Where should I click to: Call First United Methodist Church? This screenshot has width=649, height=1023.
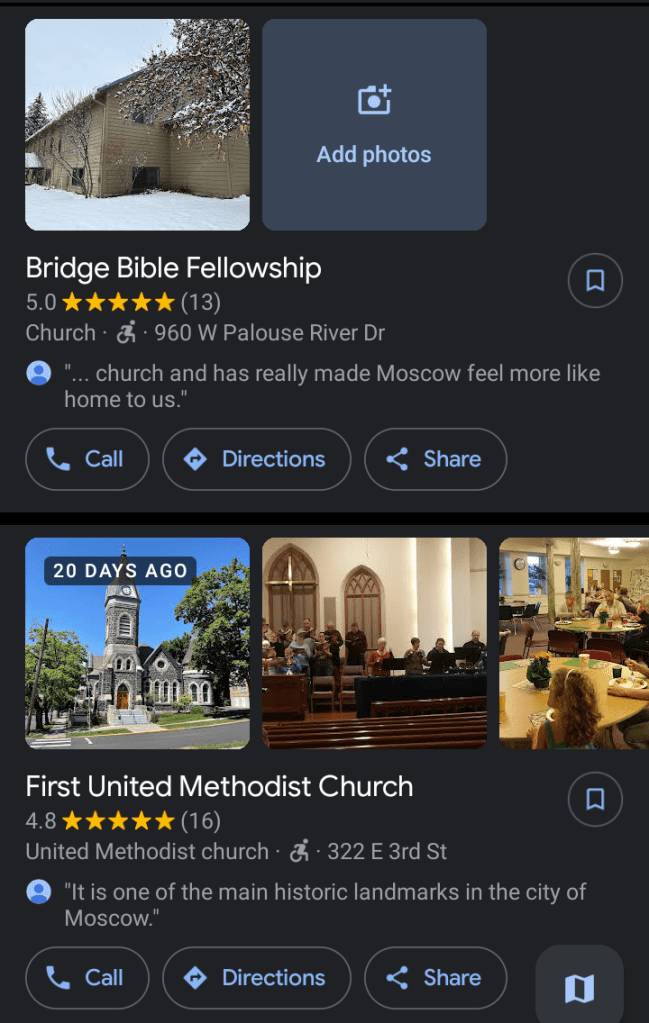[x=87, y=978]
